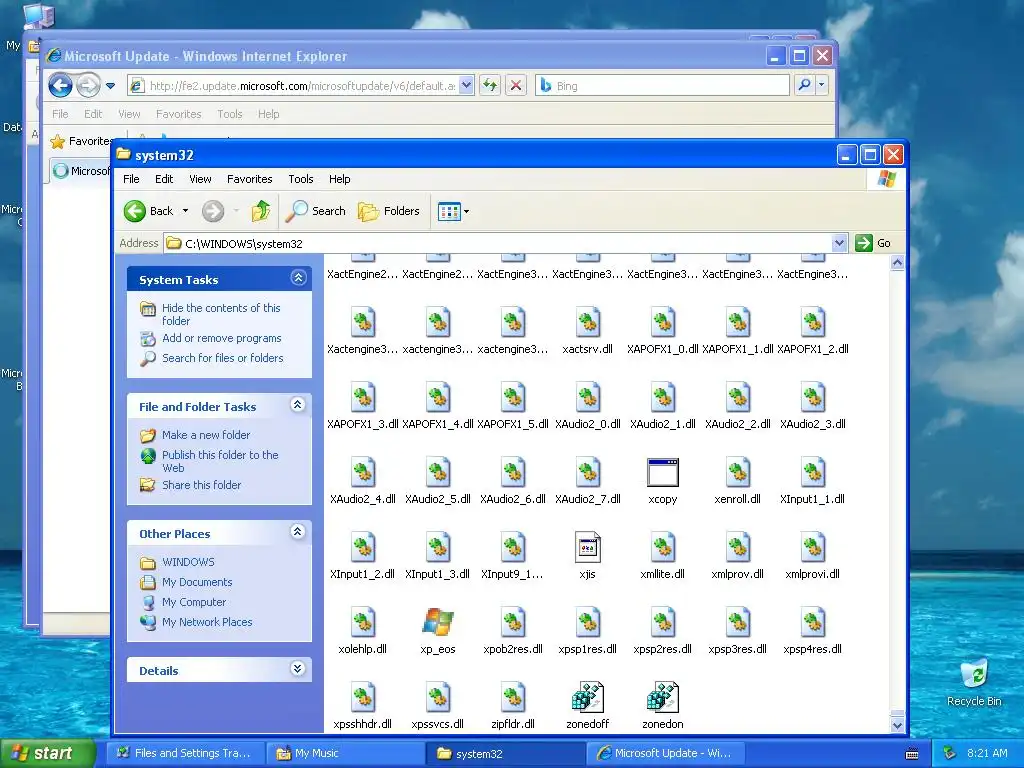Viewport: 1024px width, 768px height.
Task: Click Publish this folder to the Web
Action: (x=220, y=461)
